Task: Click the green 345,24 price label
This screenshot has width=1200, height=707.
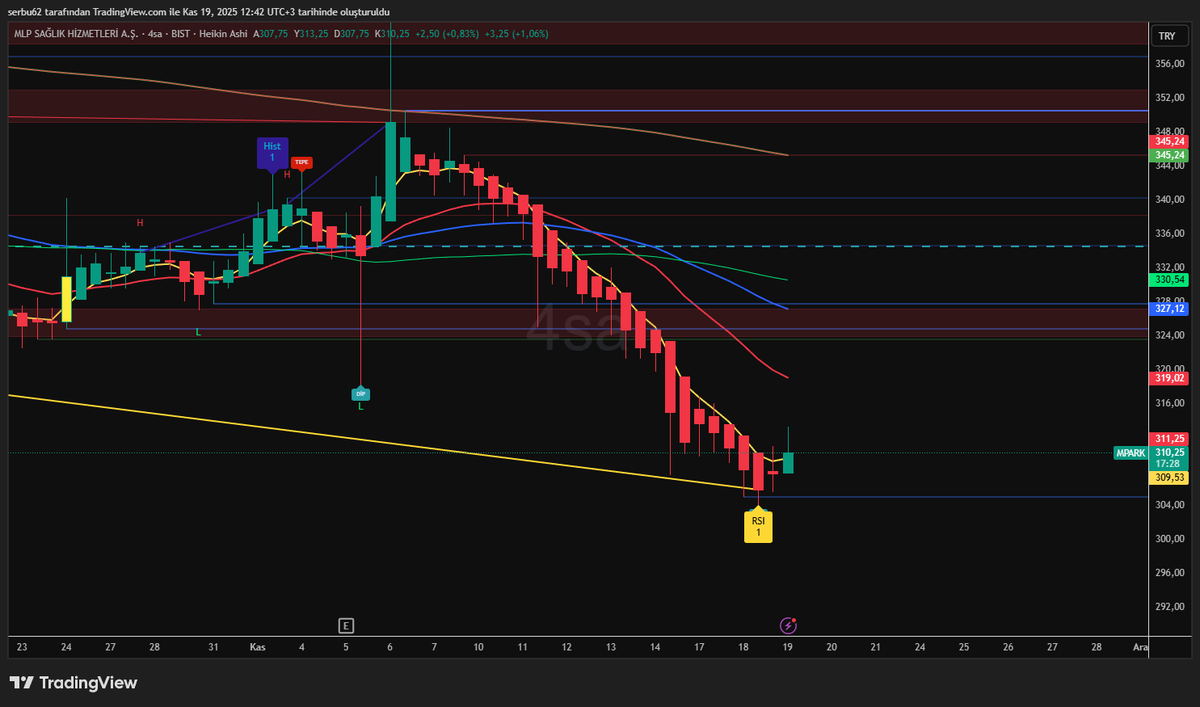Action: pos(1170,155)
